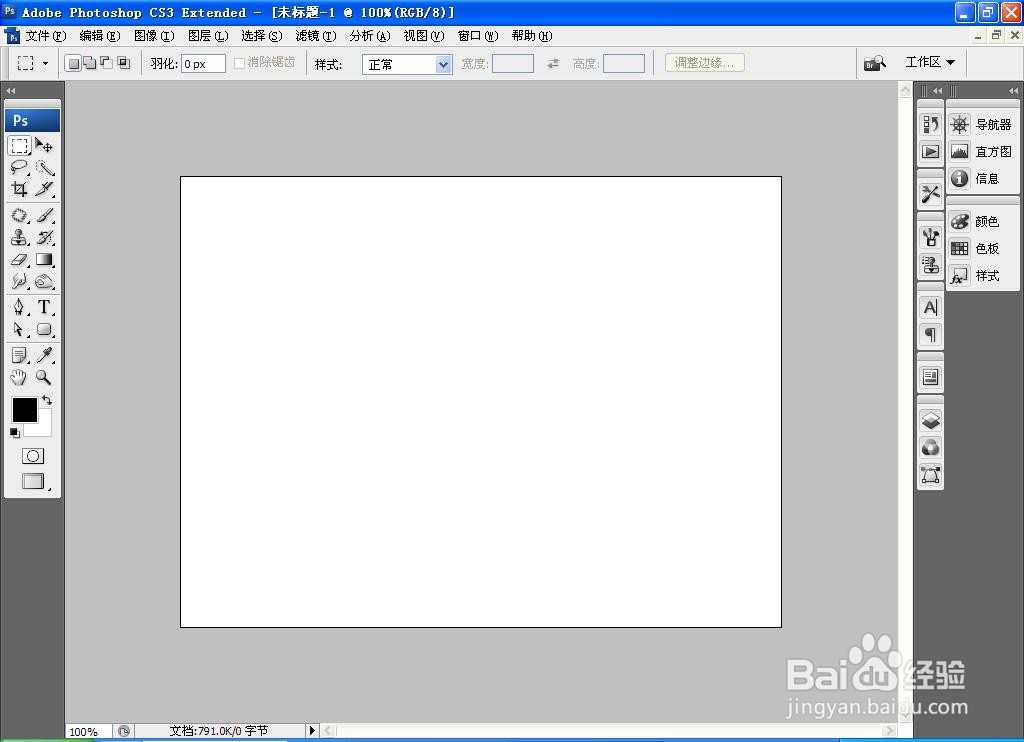Select the Blur tool
Viewport: 1024px width, 742px height.
[20, 282]
